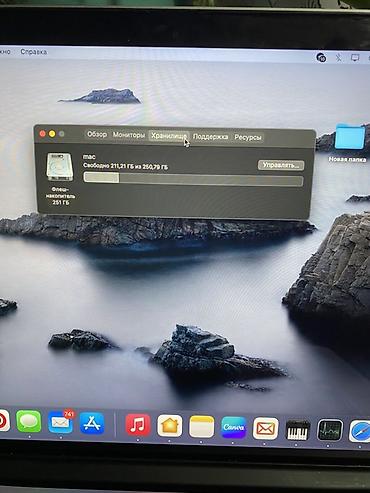Screen dimensions: 370x493
Task: Click the Bluetooth icon in the menu bar
Action: tap(338, 58)
